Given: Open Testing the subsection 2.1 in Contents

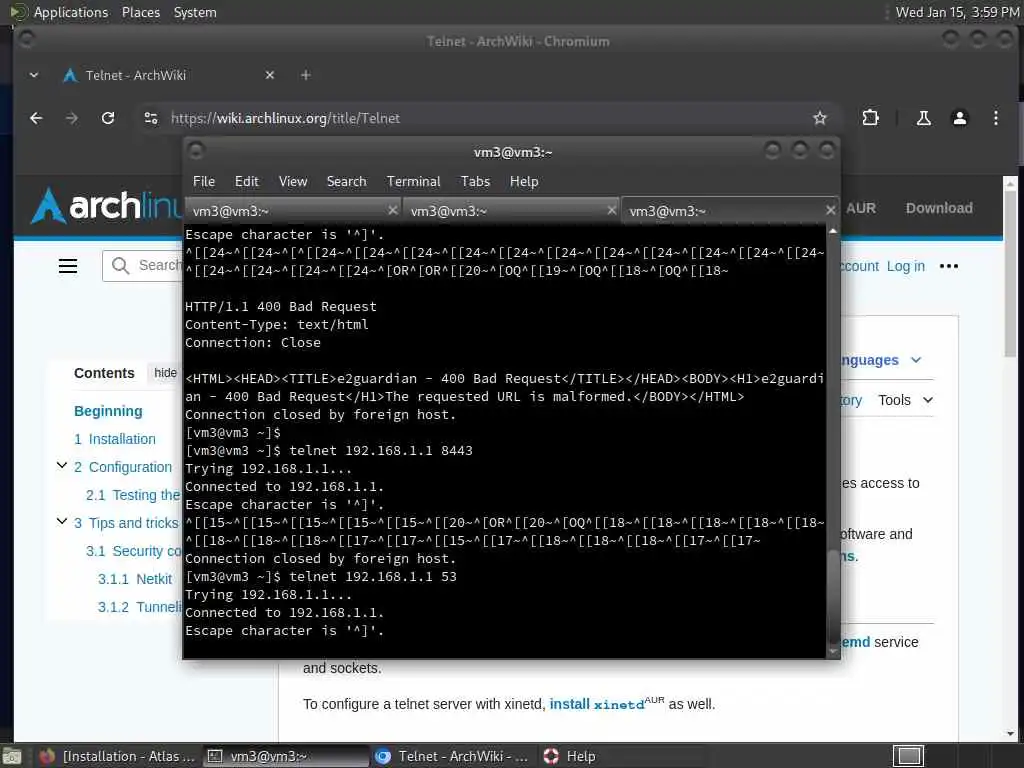Looking at the screenshot, I should (x=133, y=495).
